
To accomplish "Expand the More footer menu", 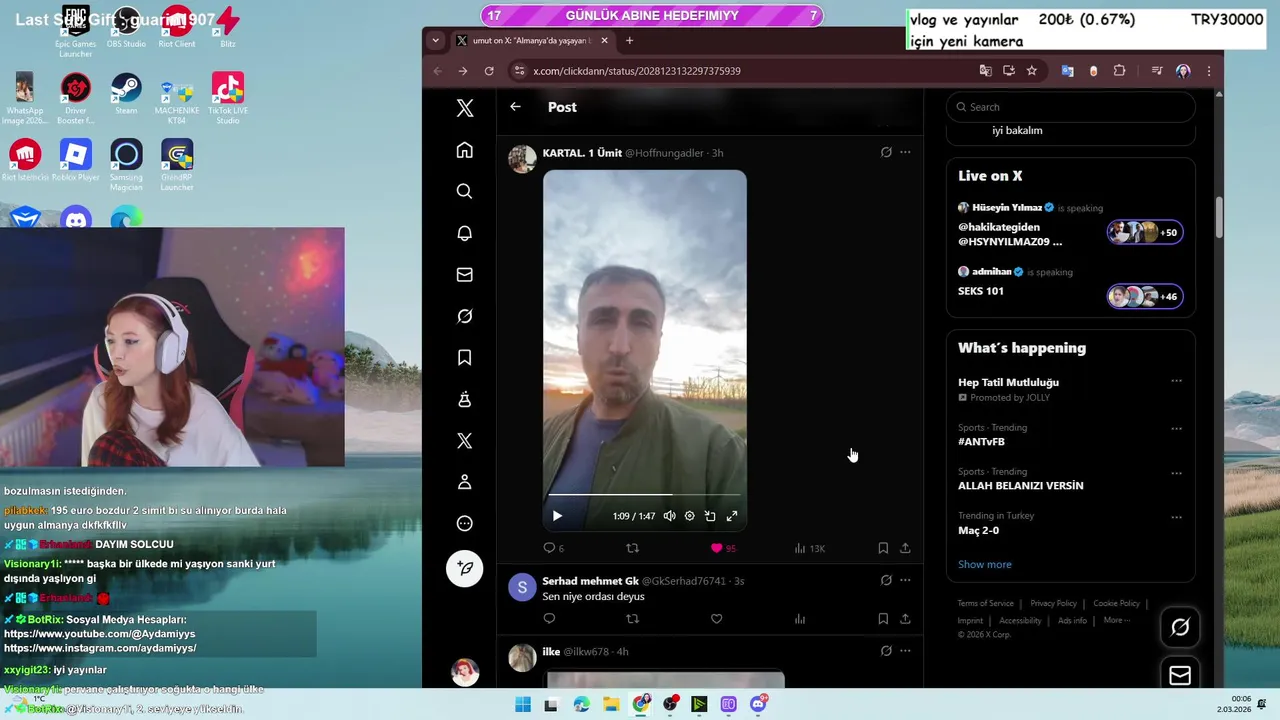I will (1116, 620).
